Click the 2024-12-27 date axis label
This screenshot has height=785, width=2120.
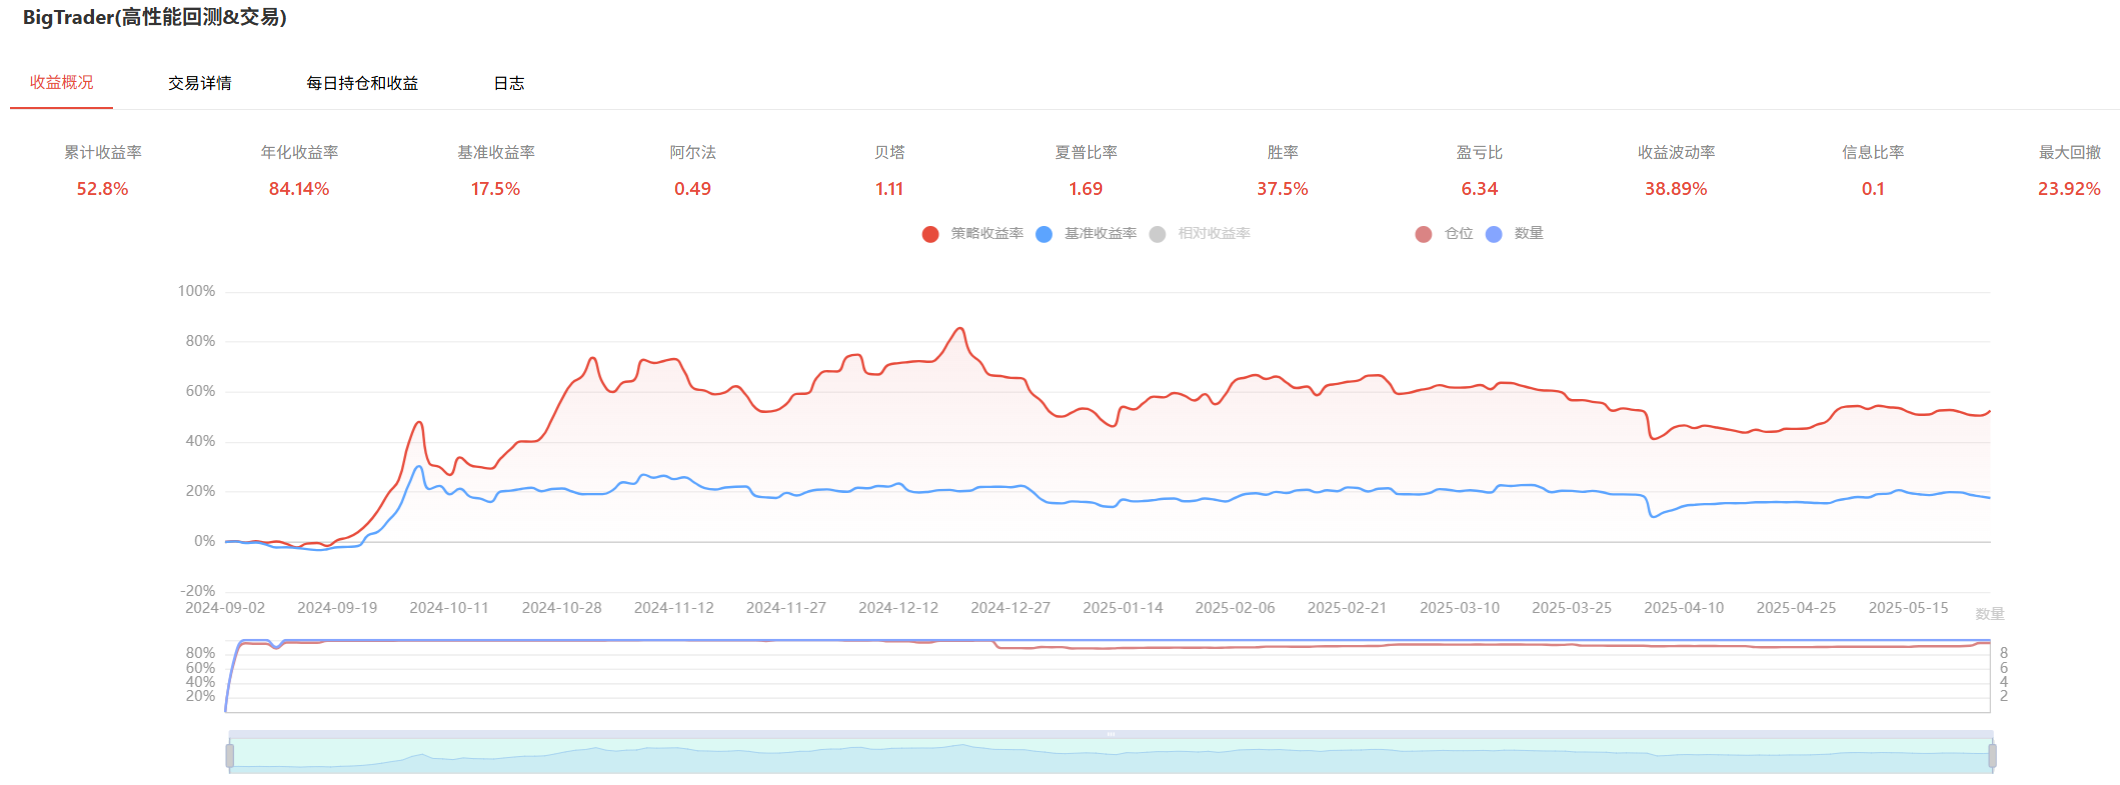pos(1010,608)
